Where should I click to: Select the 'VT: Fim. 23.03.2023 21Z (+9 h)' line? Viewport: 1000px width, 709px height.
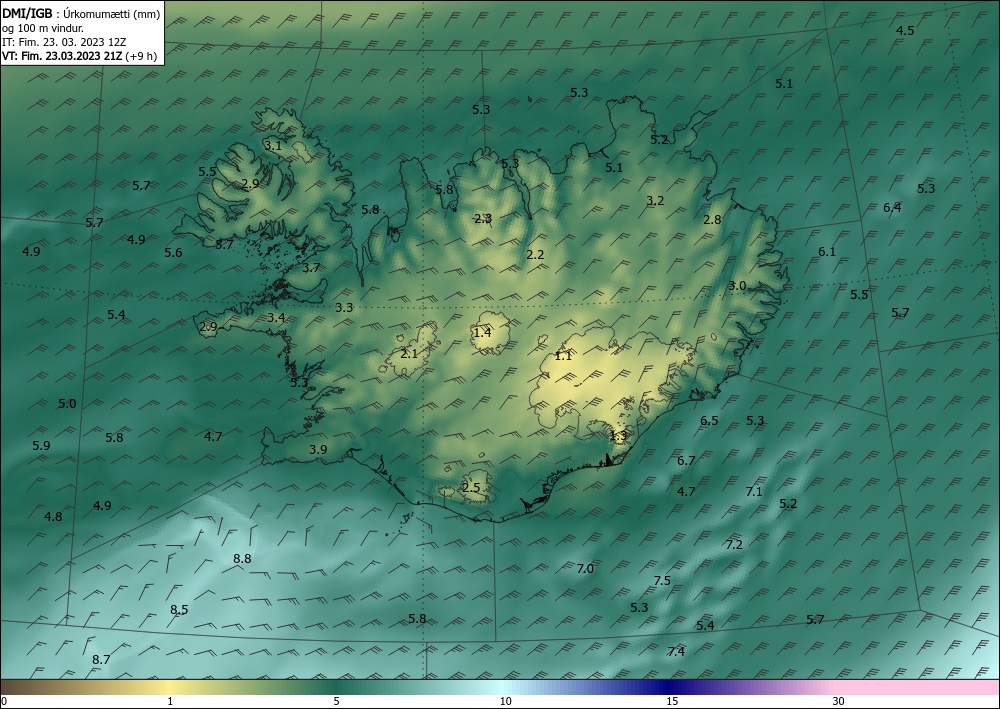pos(80,56)
